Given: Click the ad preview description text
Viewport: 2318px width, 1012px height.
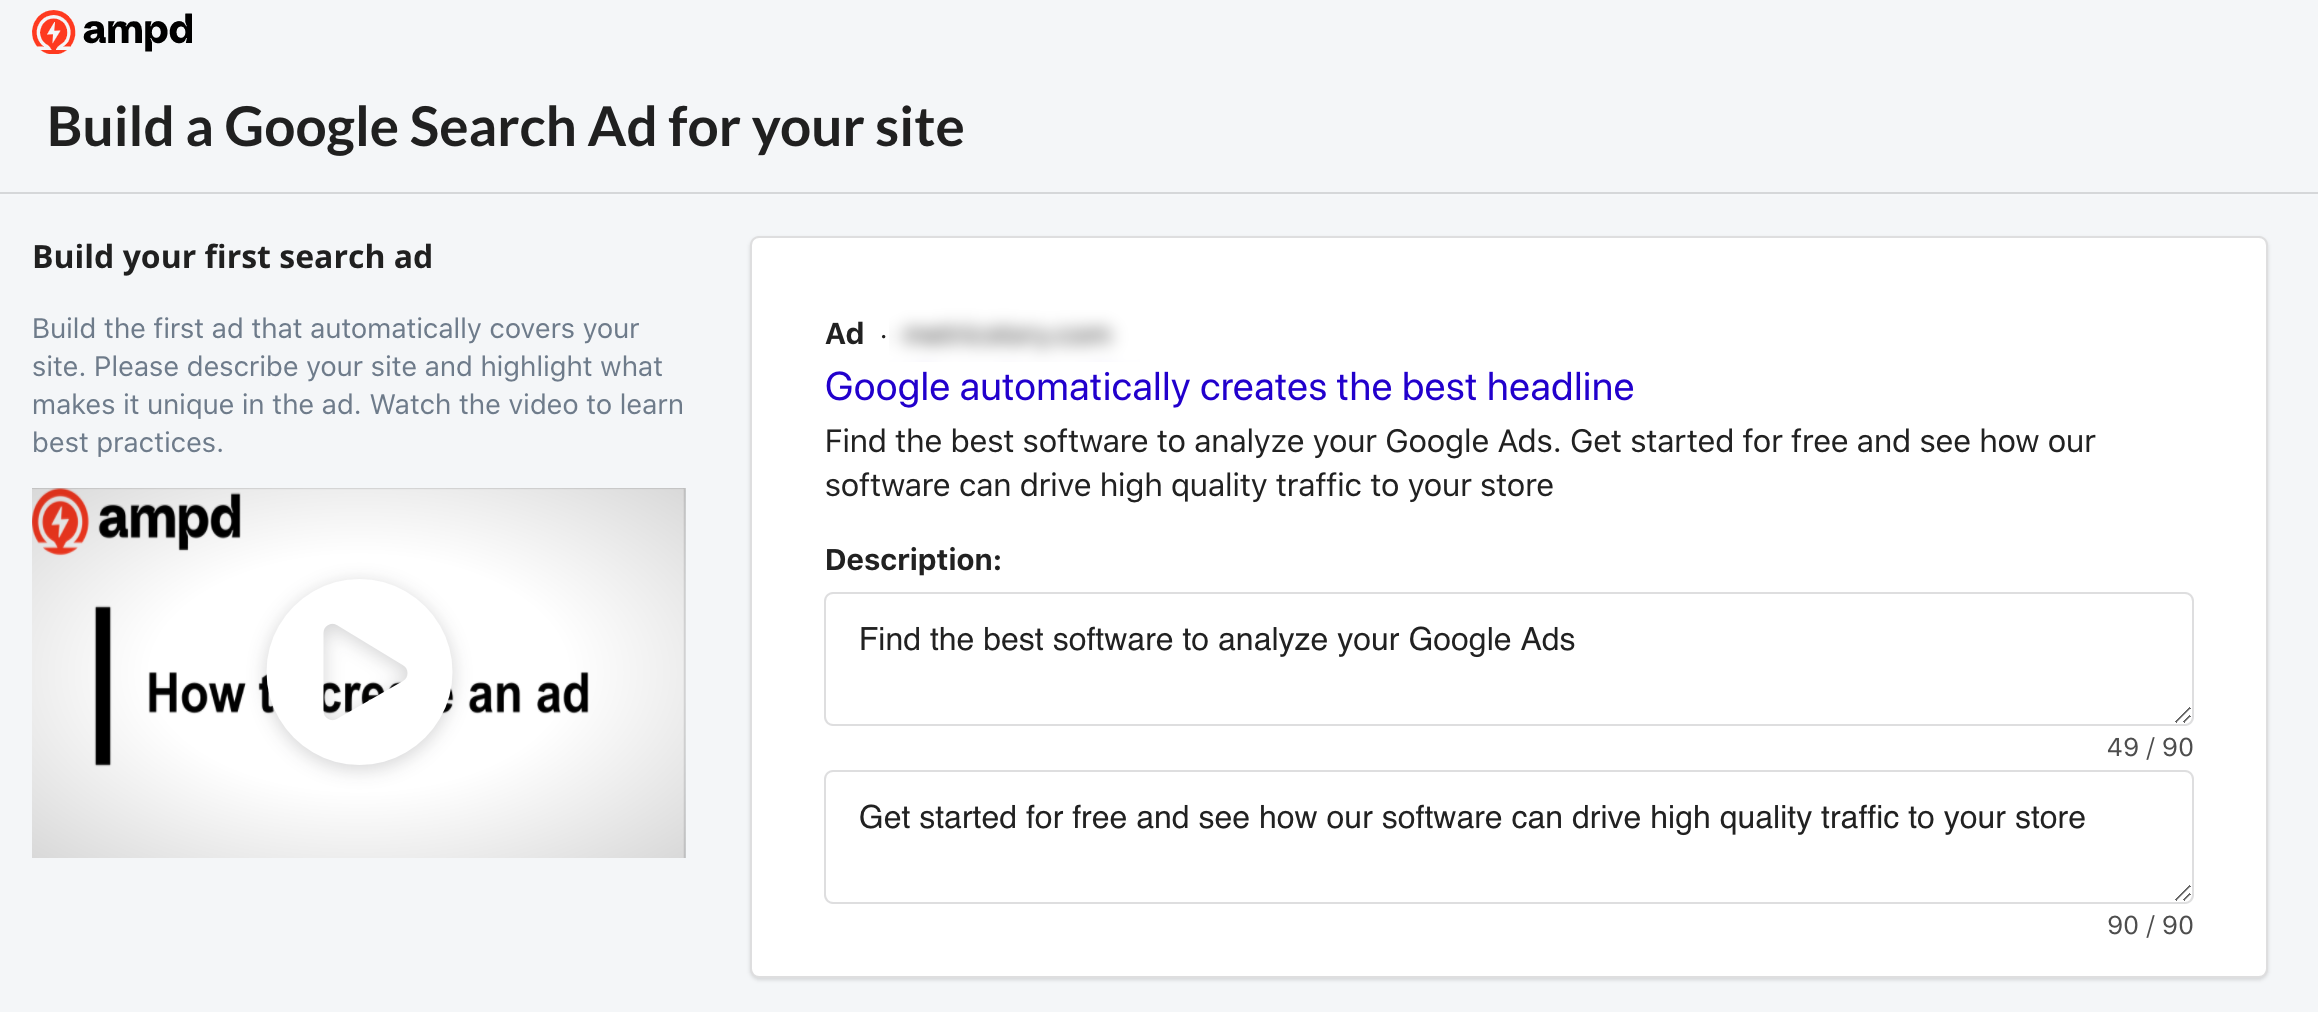Looking at the screenshot, I should tap(1459, 463).
